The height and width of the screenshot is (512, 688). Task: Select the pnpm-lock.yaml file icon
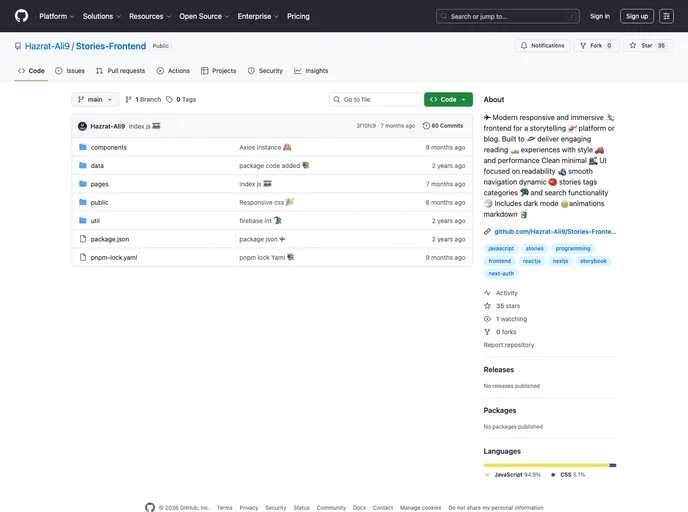coord(82,258)
